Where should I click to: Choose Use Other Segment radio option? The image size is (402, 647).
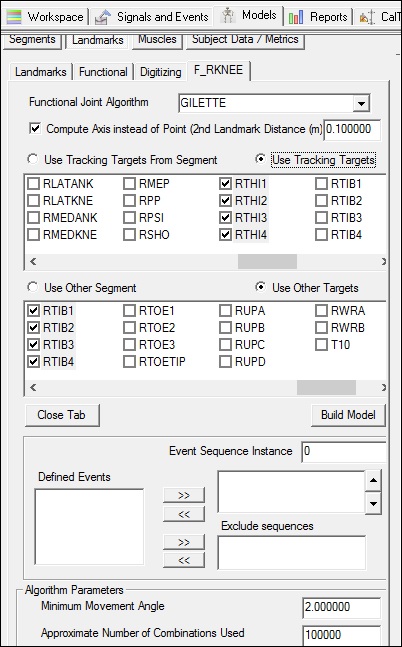pyautogui.click(x=32, y=287)
